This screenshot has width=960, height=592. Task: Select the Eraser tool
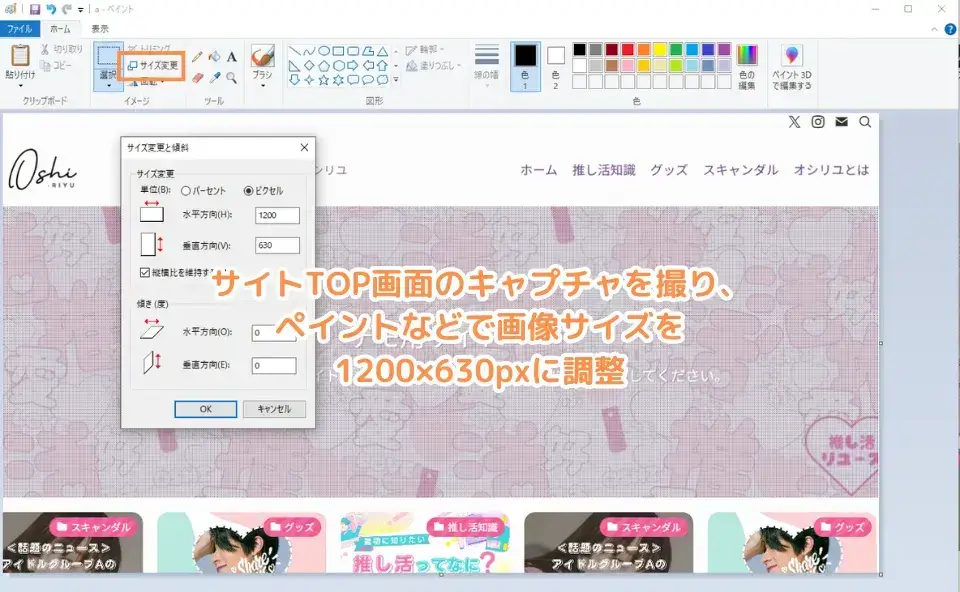pyautogui.click(x=197, y=77)
